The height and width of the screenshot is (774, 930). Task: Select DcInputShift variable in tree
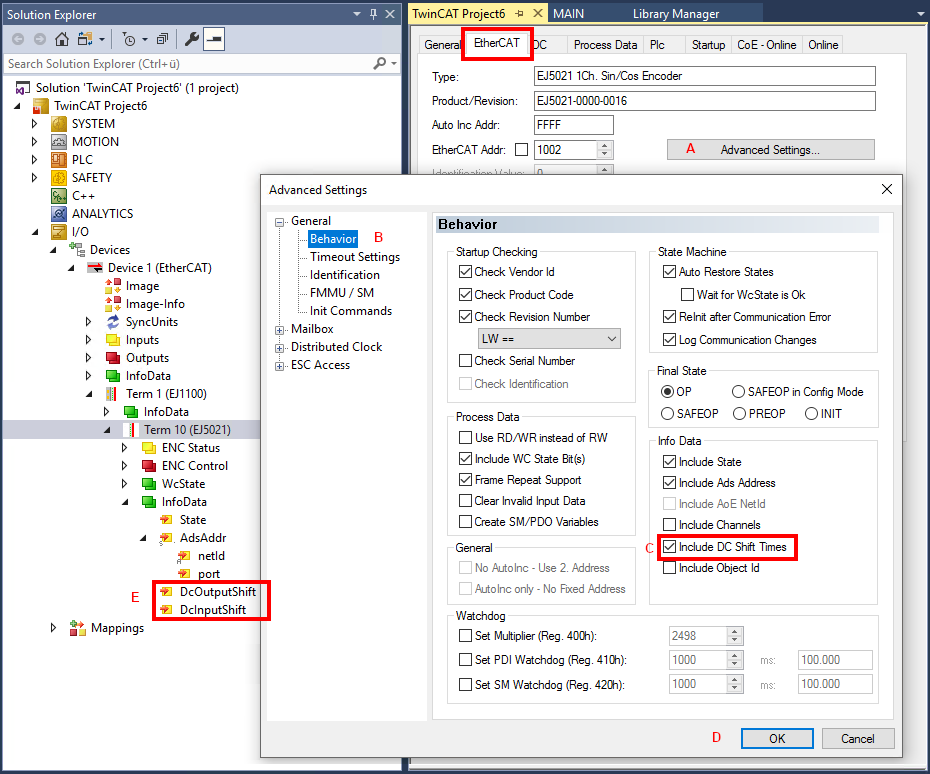[212, 610]
